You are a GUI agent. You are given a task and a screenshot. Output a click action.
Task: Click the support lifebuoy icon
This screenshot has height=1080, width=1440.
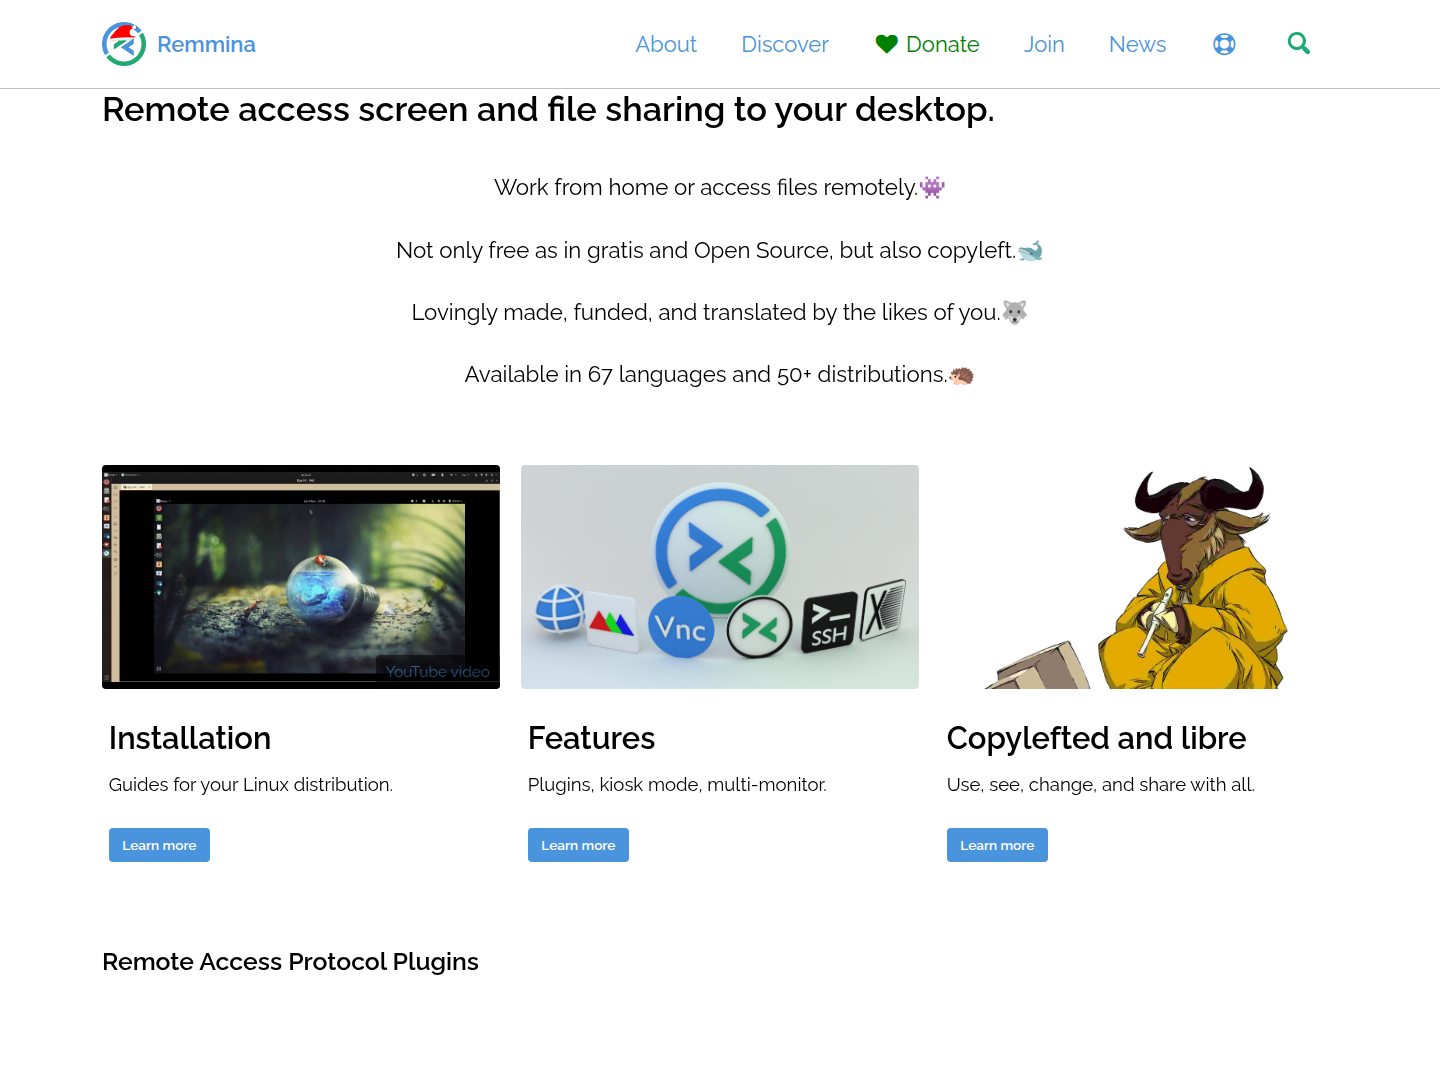point(1224,44)
